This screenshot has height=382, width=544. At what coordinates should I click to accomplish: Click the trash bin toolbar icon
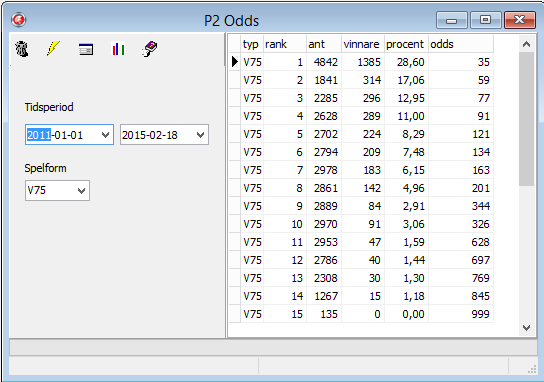[x=22, y=49]
